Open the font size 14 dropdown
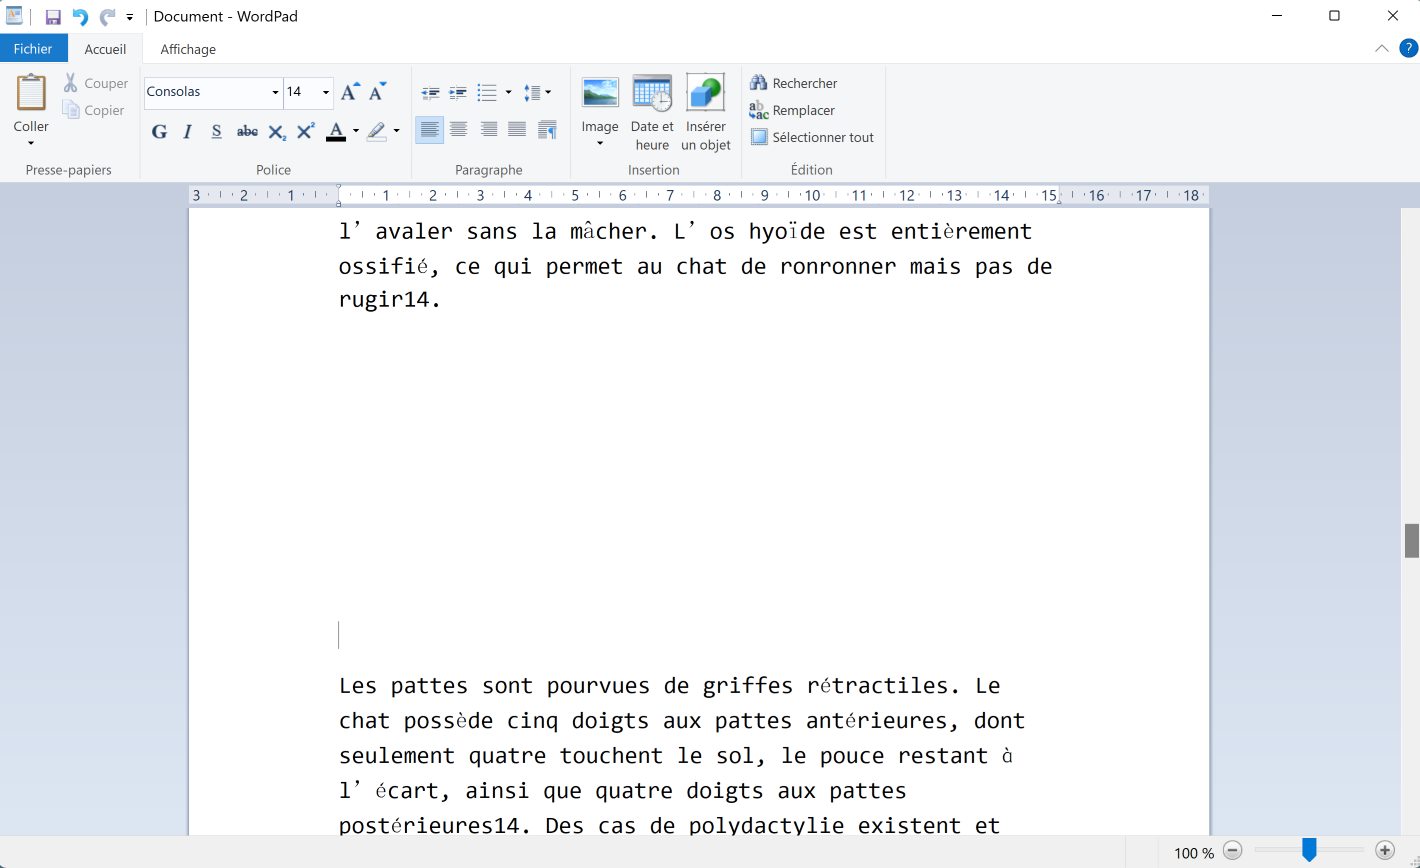Viewport: 1420px width, 868px height. [x=326, y=92]
